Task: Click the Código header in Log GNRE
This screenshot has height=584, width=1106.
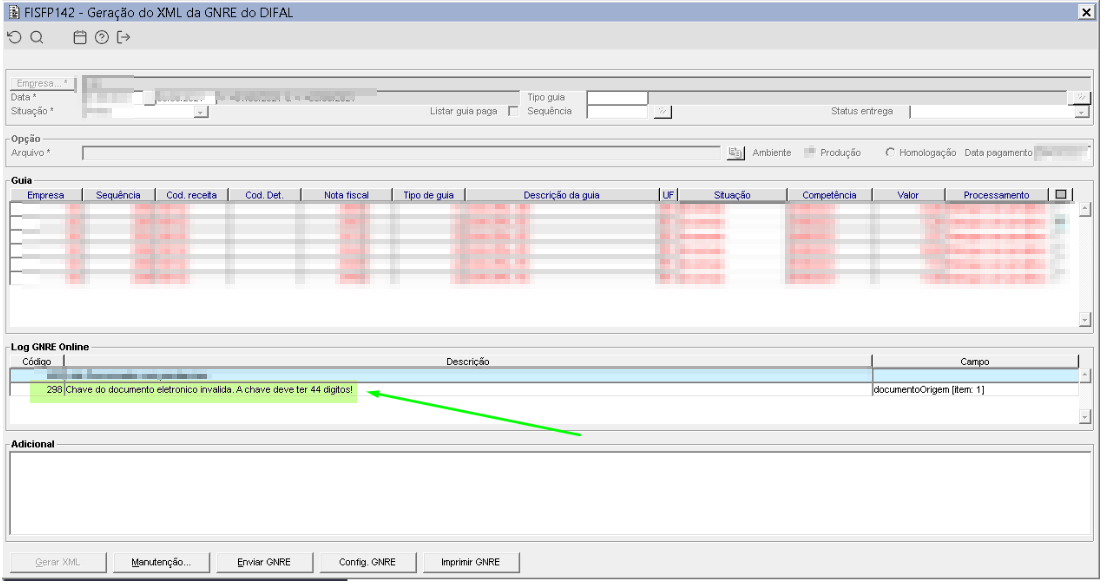Action: [37, 361]
